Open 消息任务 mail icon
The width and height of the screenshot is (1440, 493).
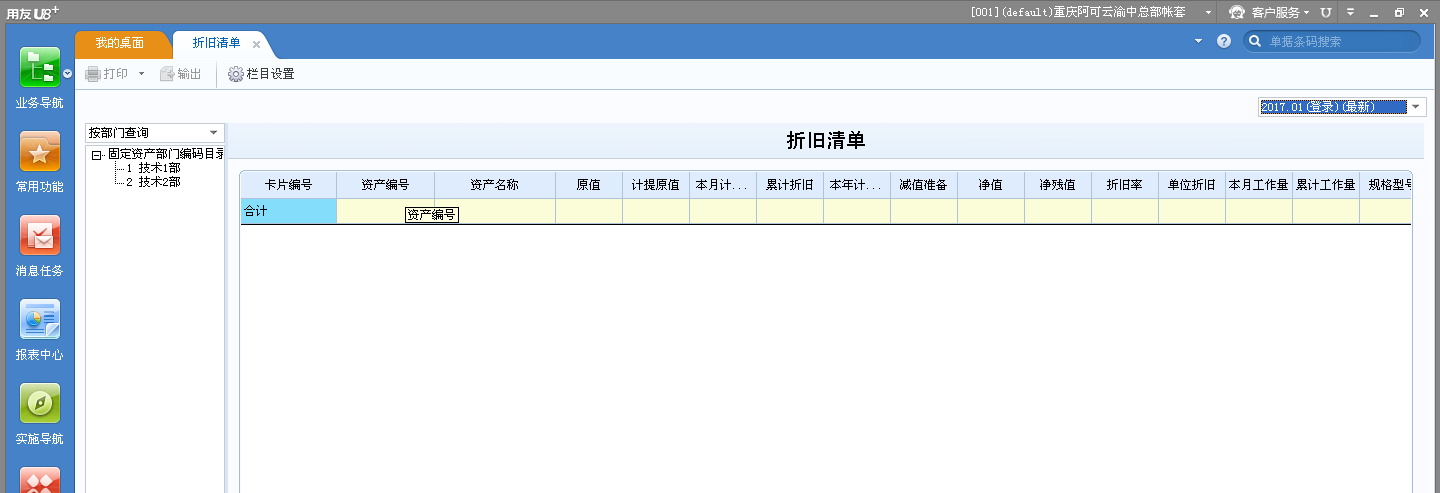coord(39,236)
